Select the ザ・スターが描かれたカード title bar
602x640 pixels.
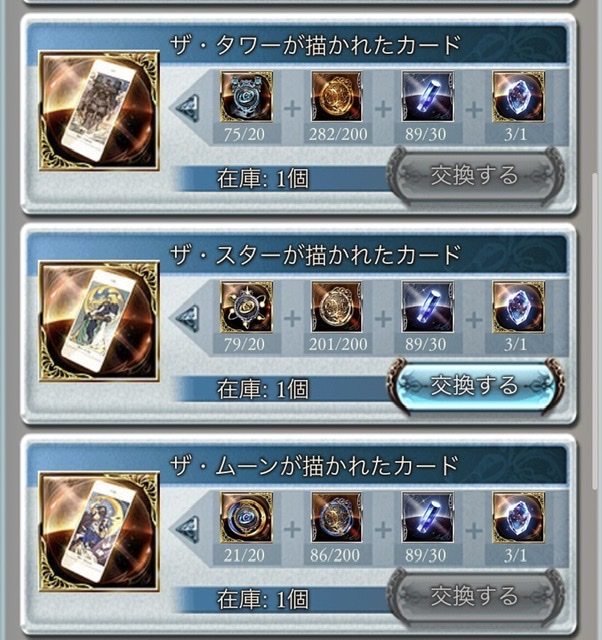297,254
